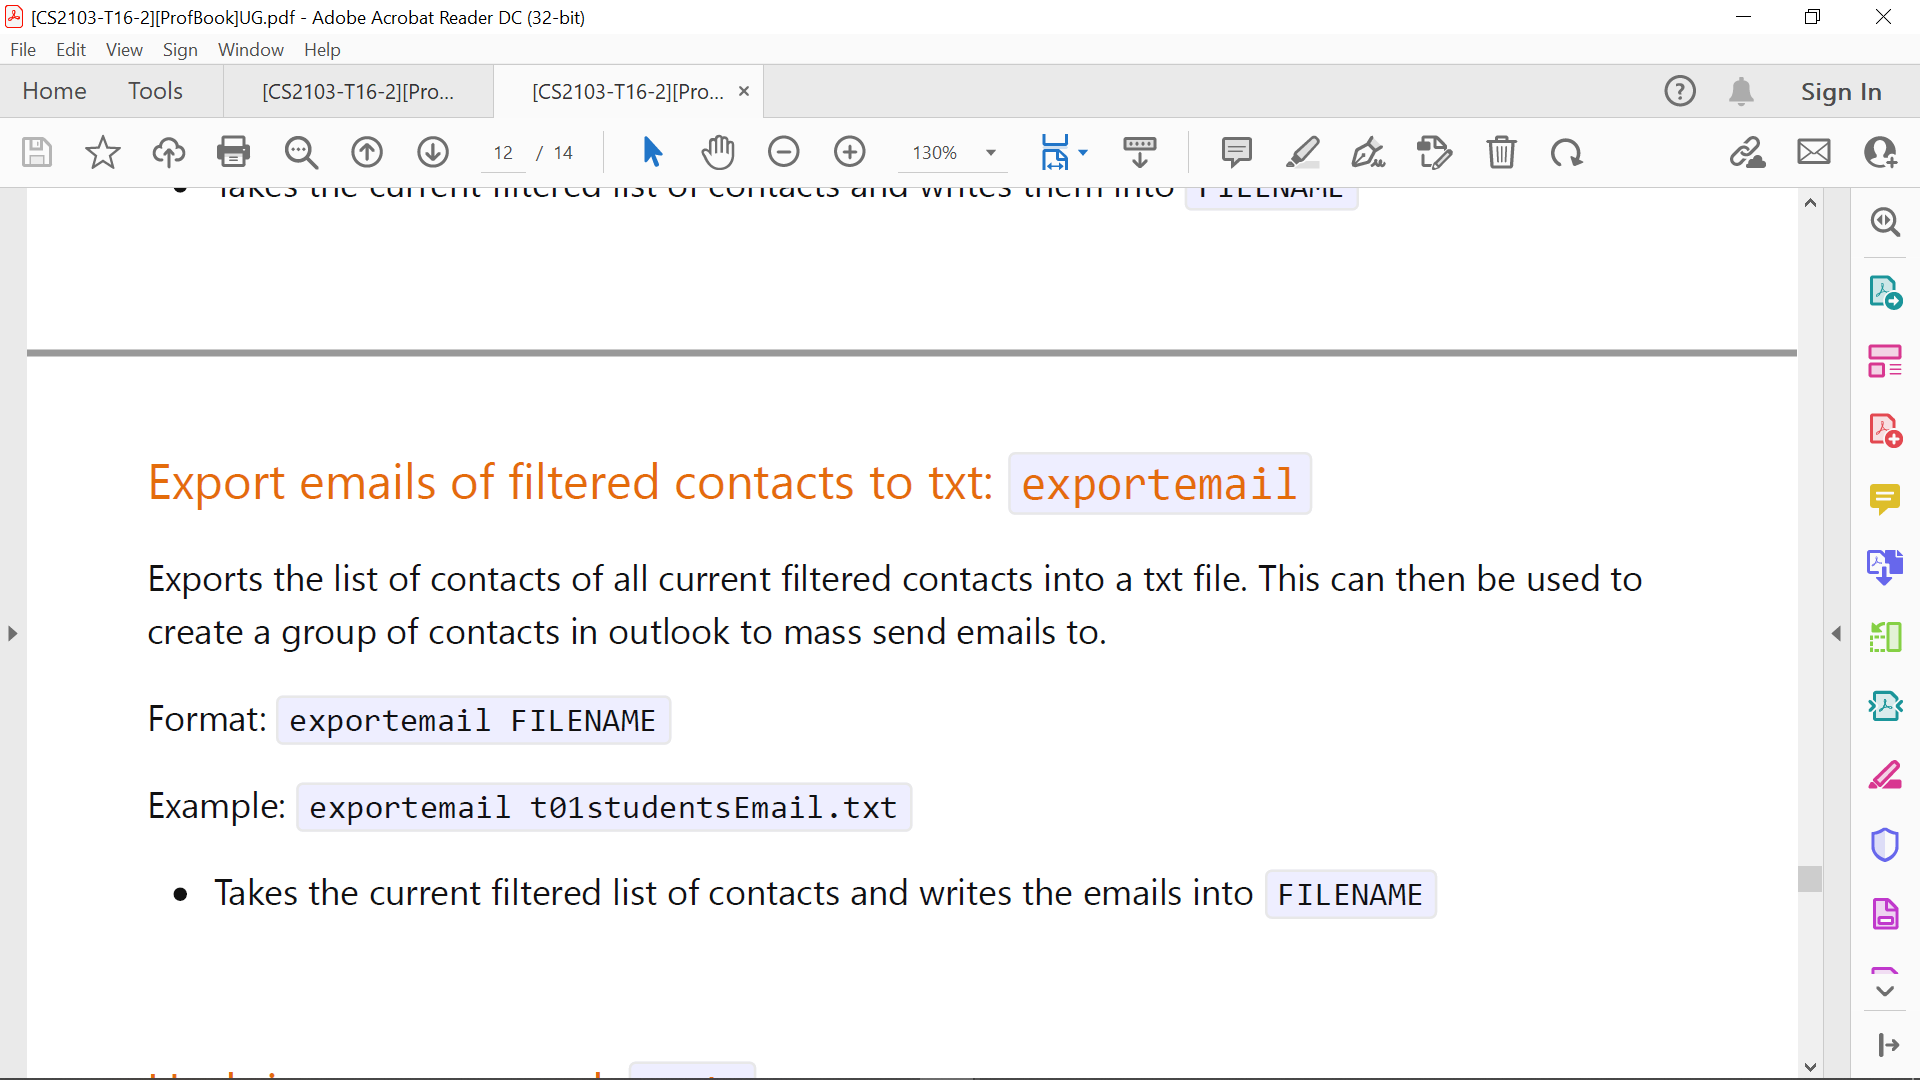
Task: Switch to the first CS2103 document tab
Action: pos(357,92)
